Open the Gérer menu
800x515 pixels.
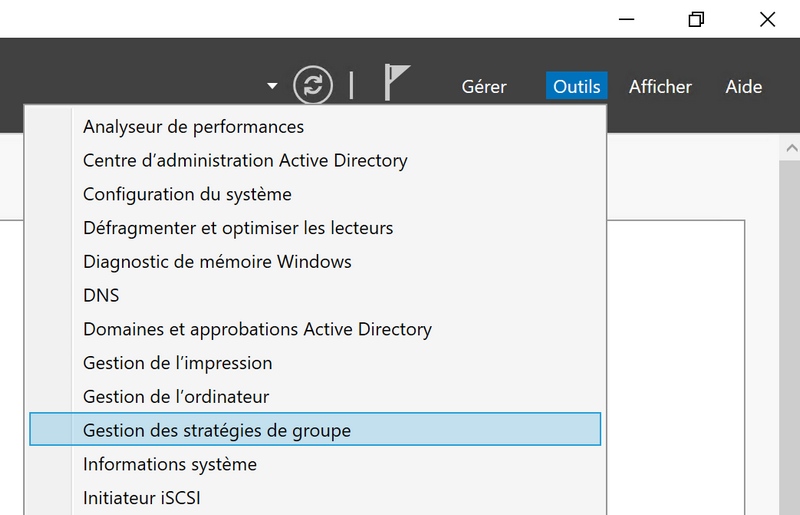point(484,87)
